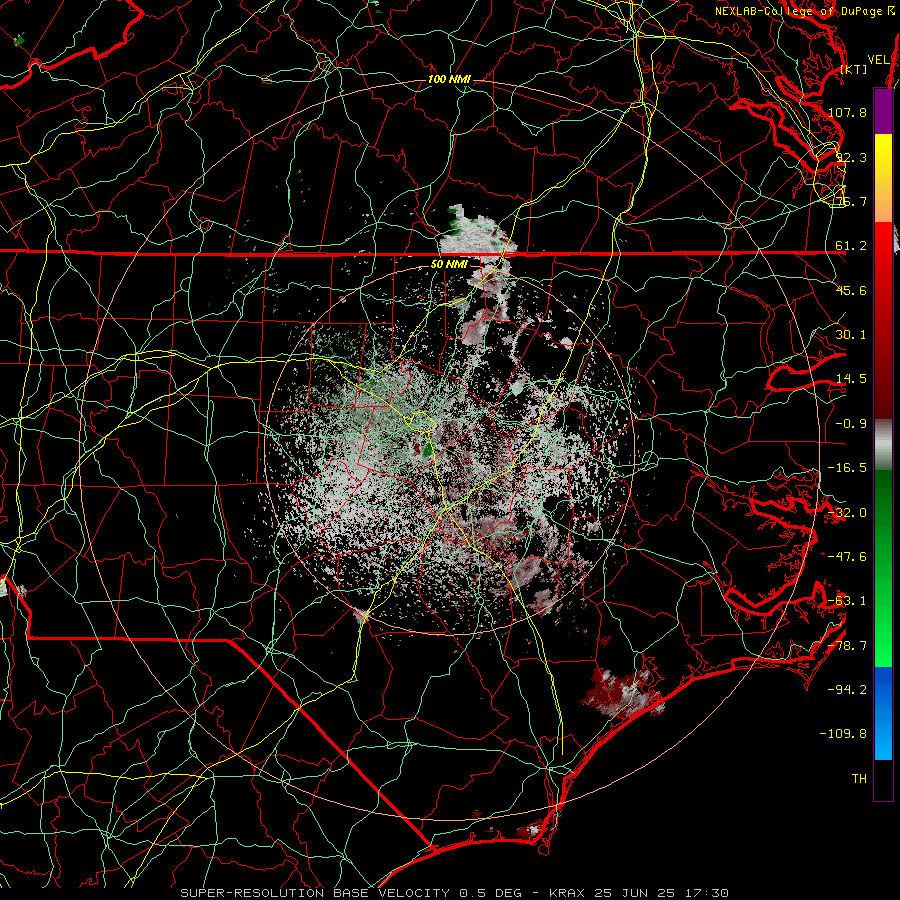Click the -63.1 scale value

pyautogui.click(x=847, y=600)
